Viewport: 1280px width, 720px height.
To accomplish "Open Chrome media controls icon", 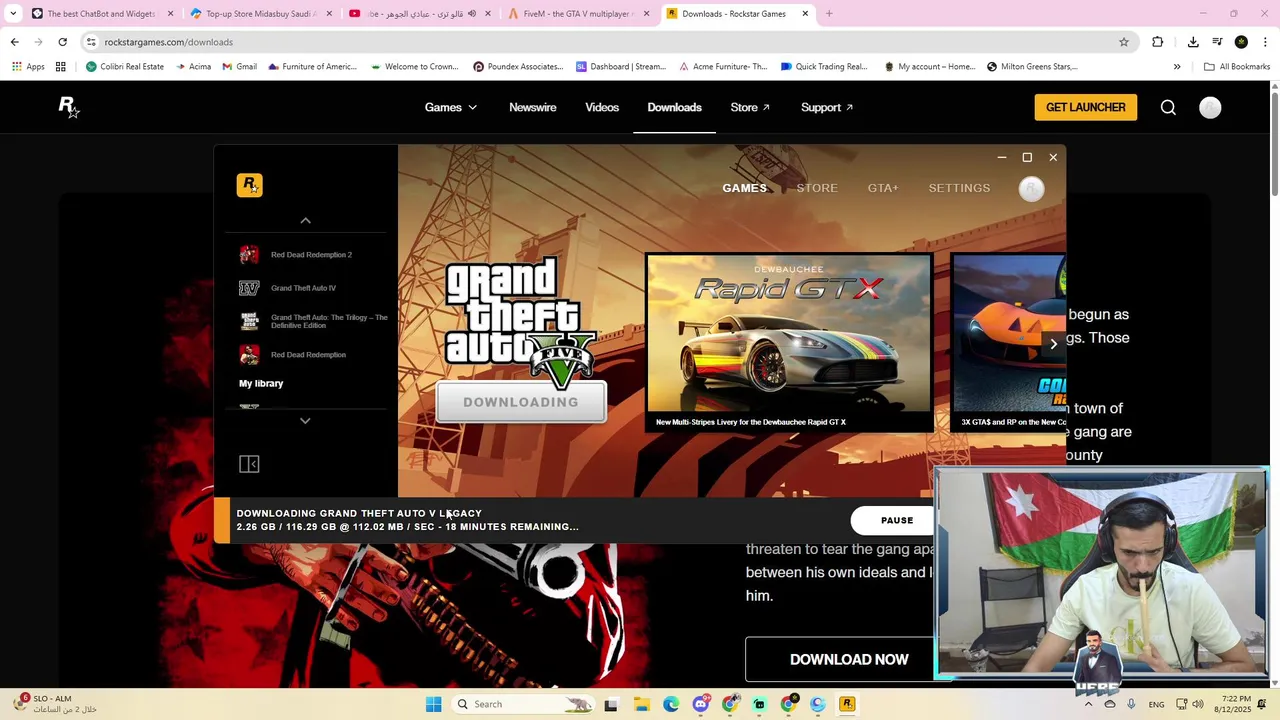I will coord(1217,42).
